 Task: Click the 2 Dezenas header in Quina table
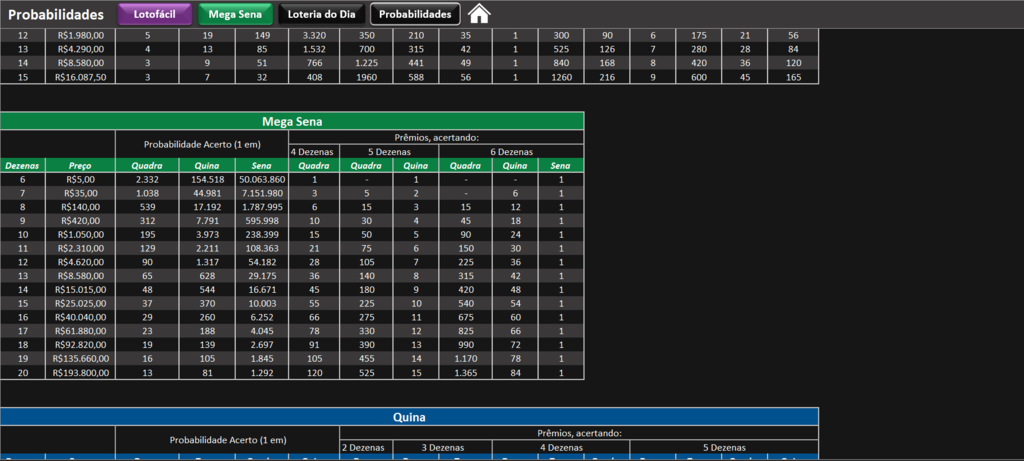366,447
